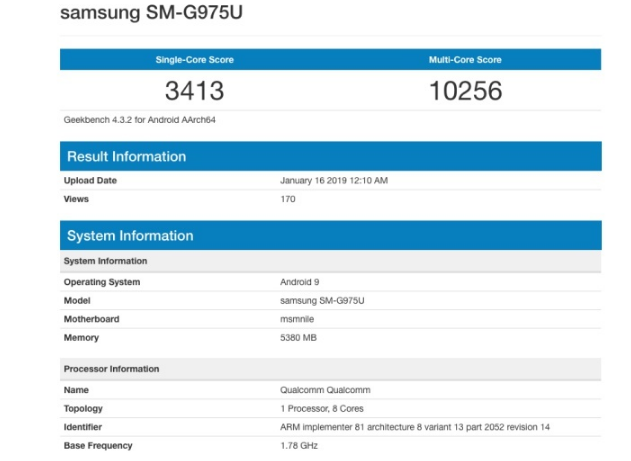Viewport: 631px width, 461px height.
Task: Click the 'Qualcomm Qualcomm' value
Action: (x=325, y=390)
